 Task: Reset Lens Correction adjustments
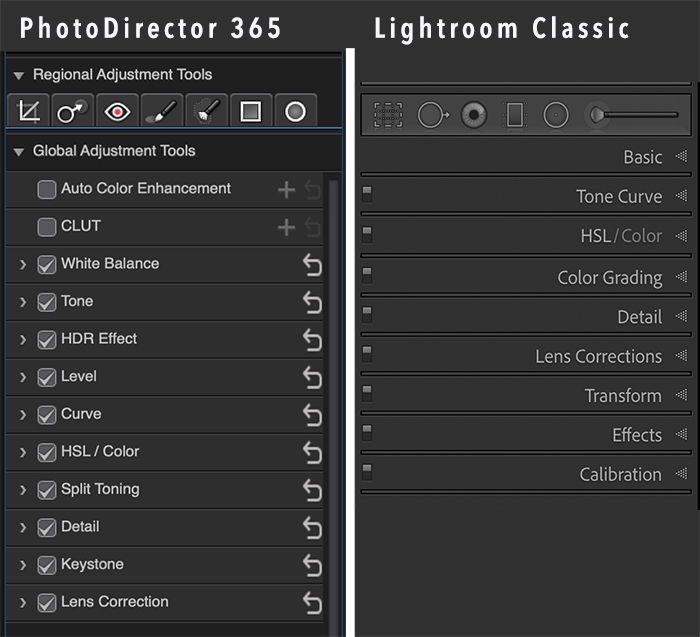[312, 602]
